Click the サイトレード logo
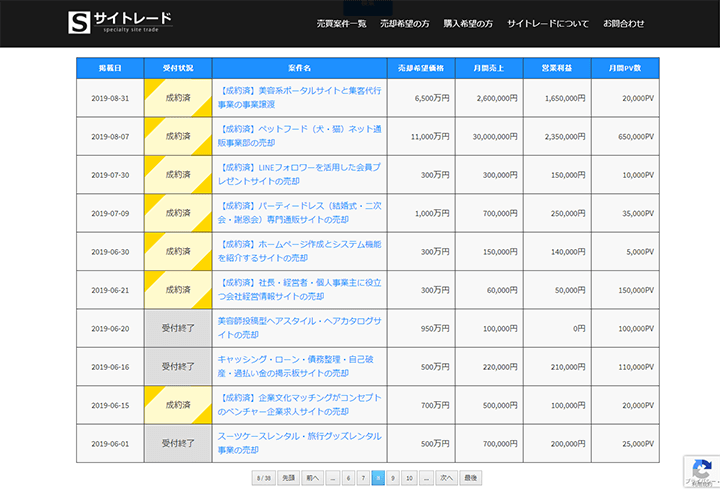 tap(119, 22)
